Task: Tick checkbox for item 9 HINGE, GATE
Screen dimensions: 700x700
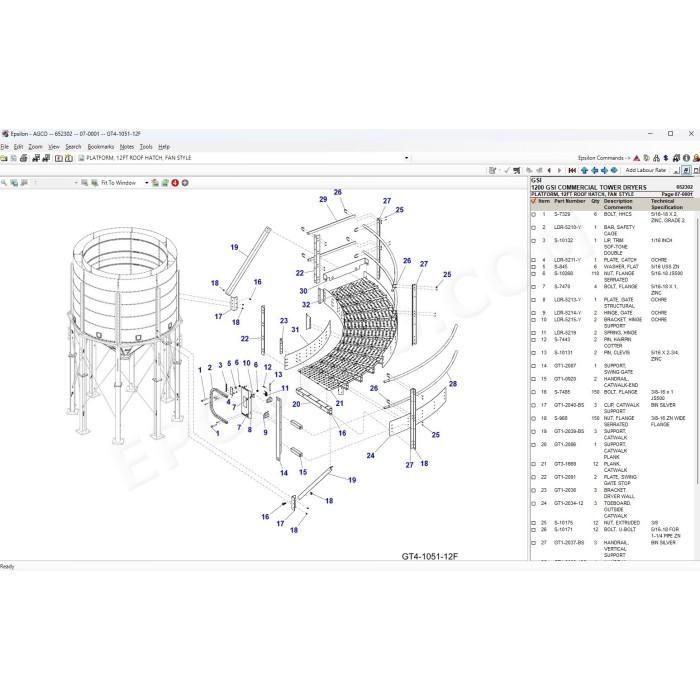Action: (x=533, y=313)
